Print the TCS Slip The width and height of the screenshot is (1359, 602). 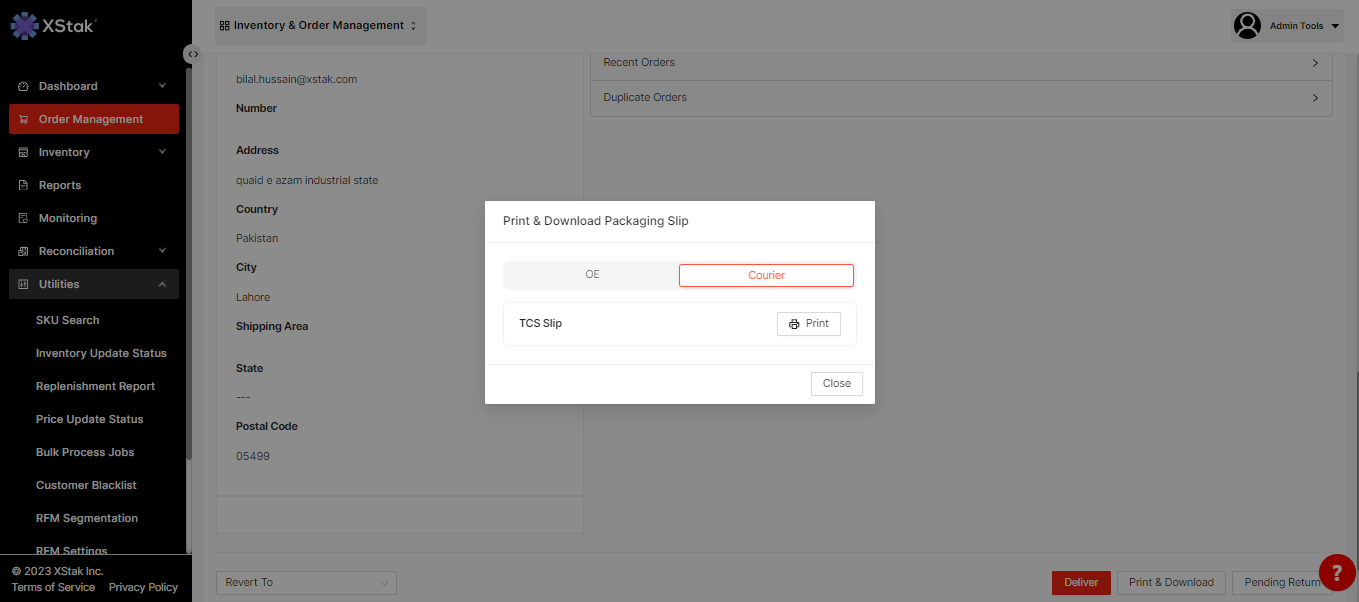[808, 324]
